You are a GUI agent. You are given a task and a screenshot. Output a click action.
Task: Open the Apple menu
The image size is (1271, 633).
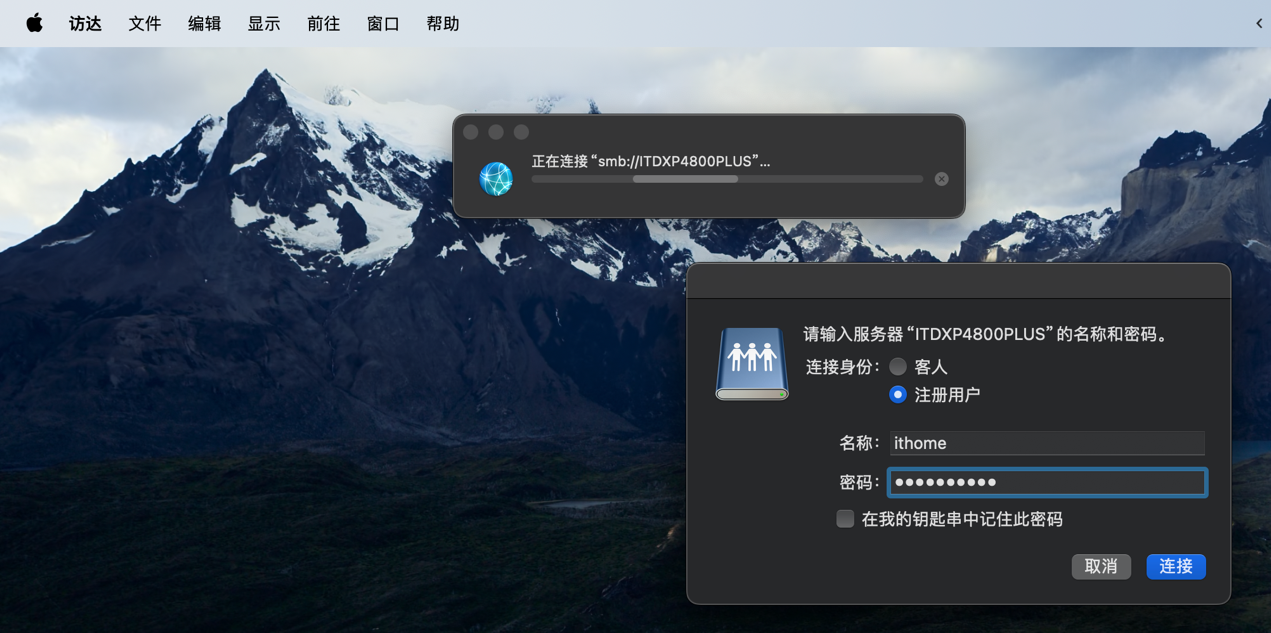coord(34,23)
